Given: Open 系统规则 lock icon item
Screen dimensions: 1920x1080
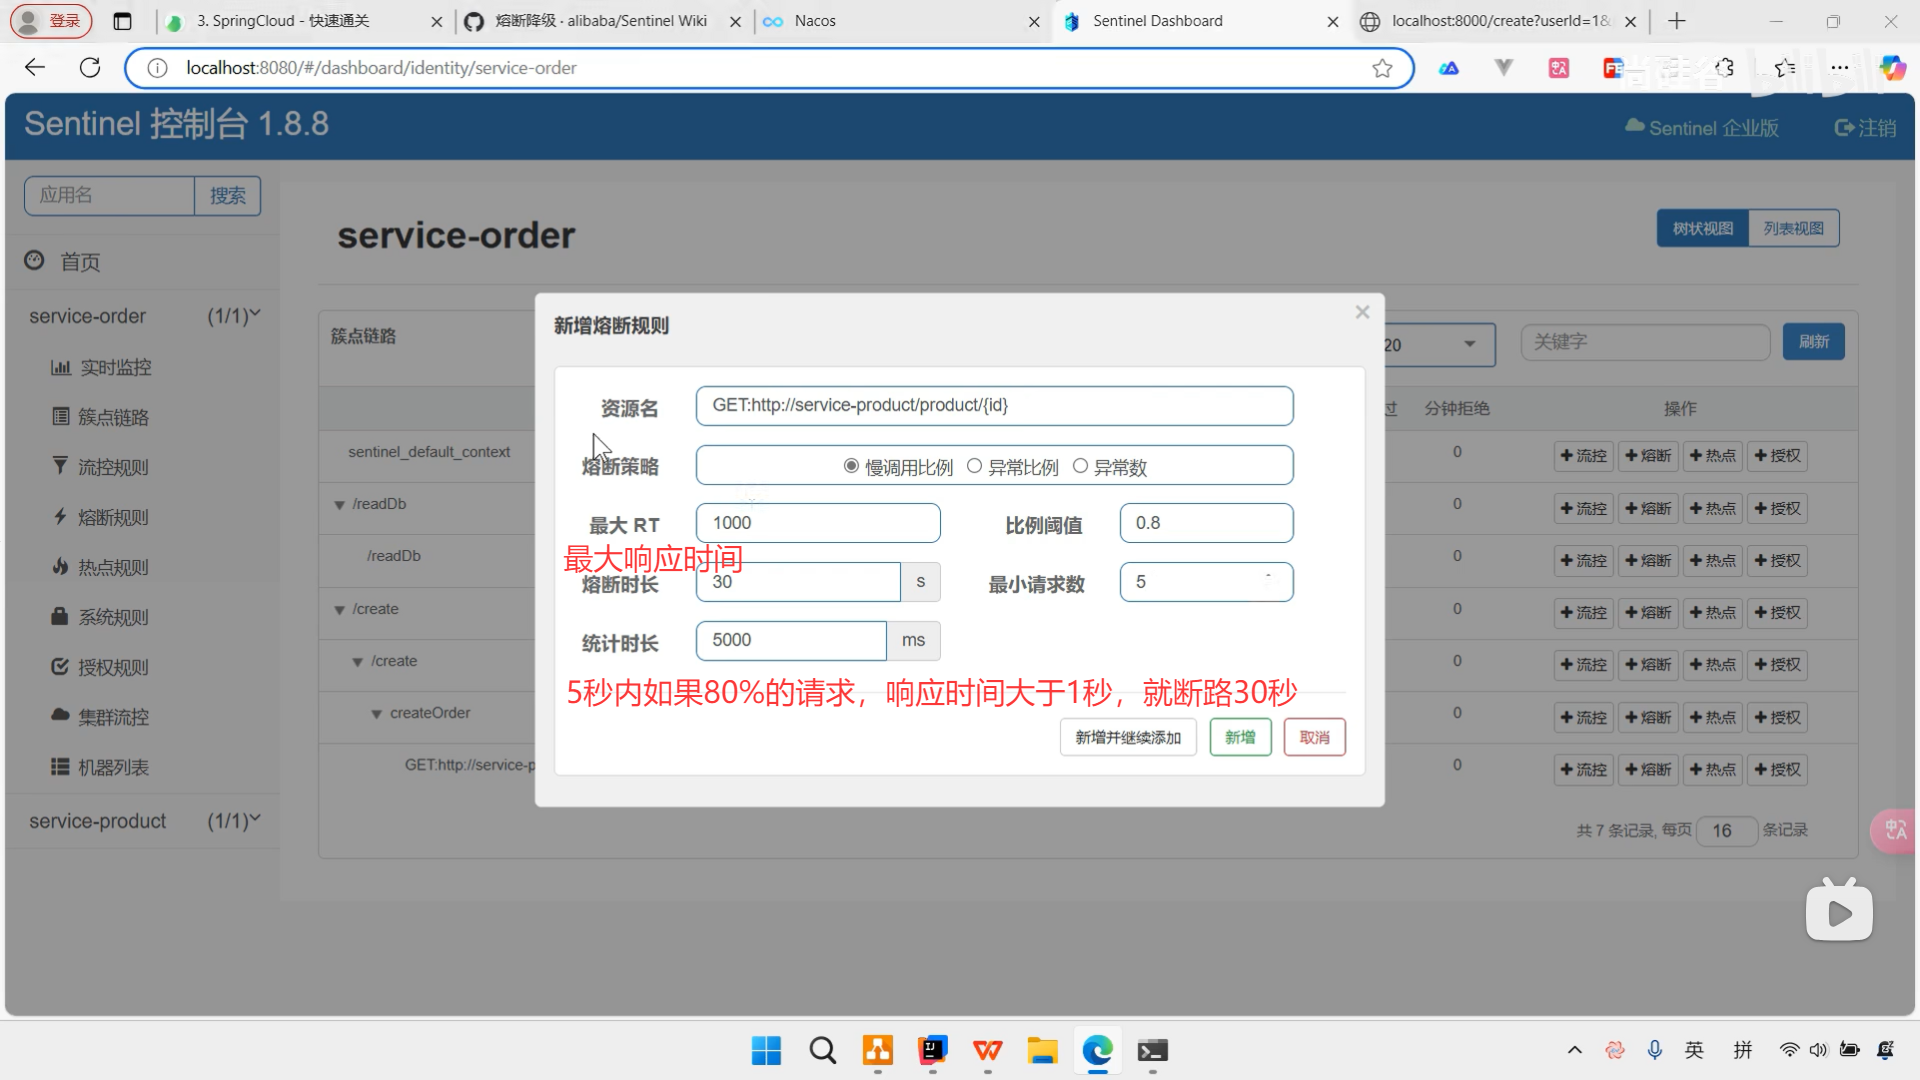Looking at the screenshot, I should coord(61,617).
